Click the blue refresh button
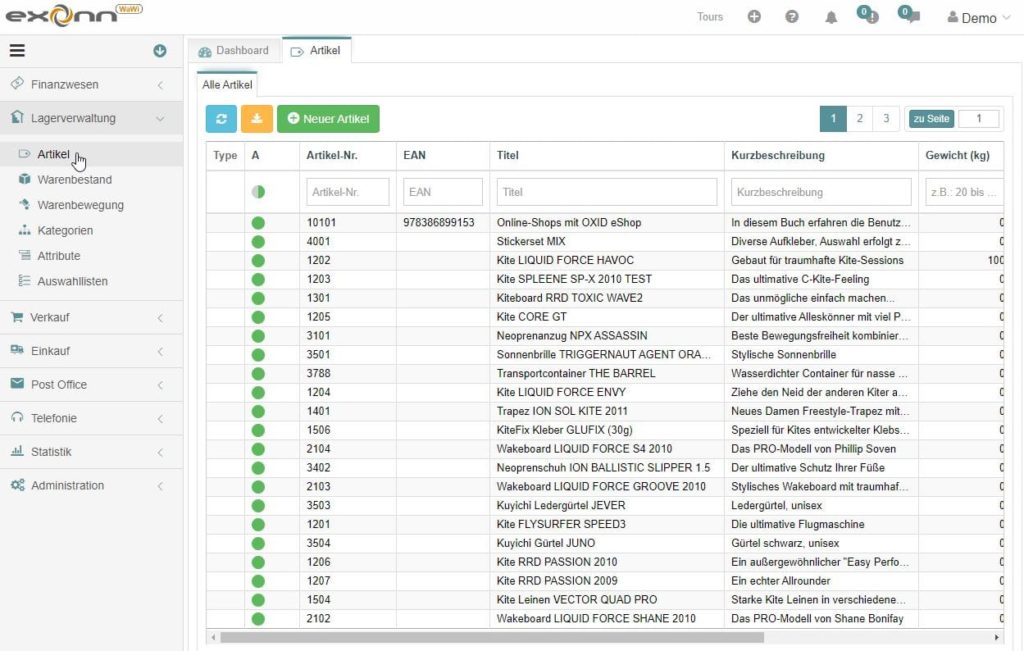 click(221, 119)
